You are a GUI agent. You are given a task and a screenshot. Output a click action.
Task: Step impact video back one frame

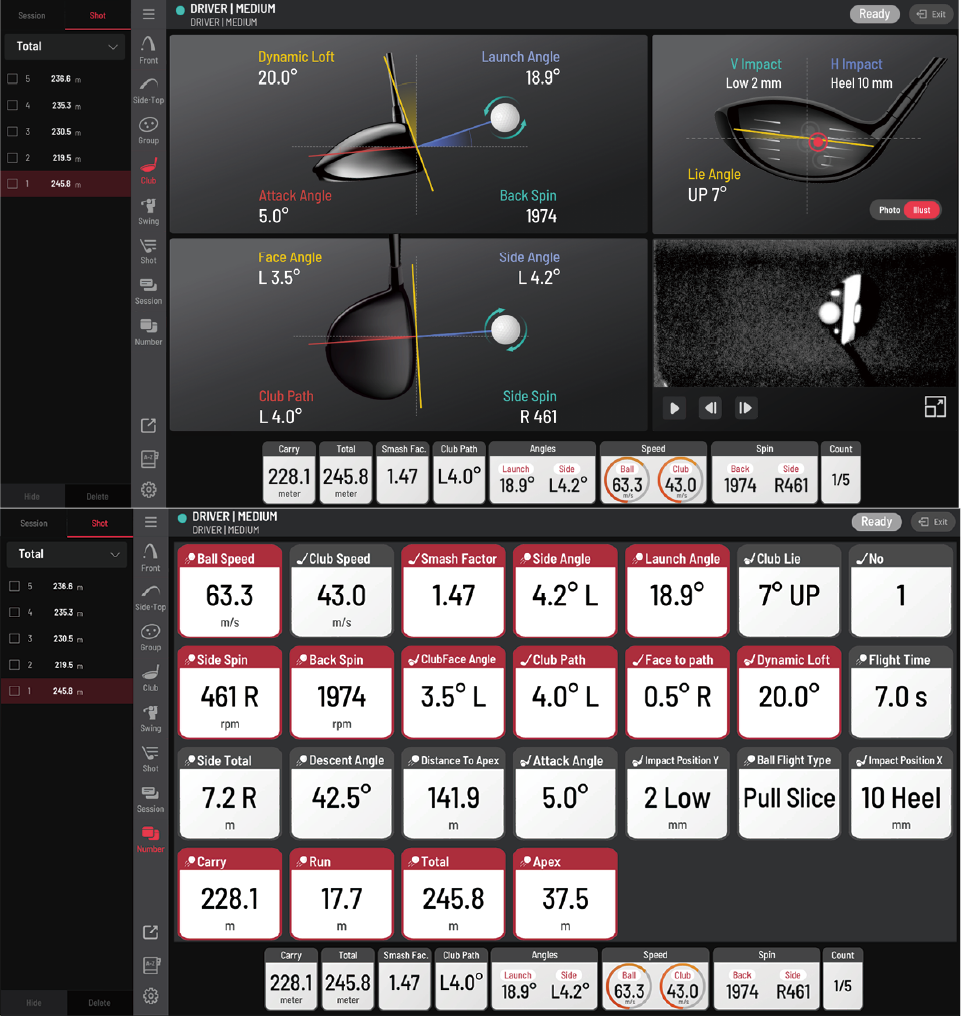point(711,408)
